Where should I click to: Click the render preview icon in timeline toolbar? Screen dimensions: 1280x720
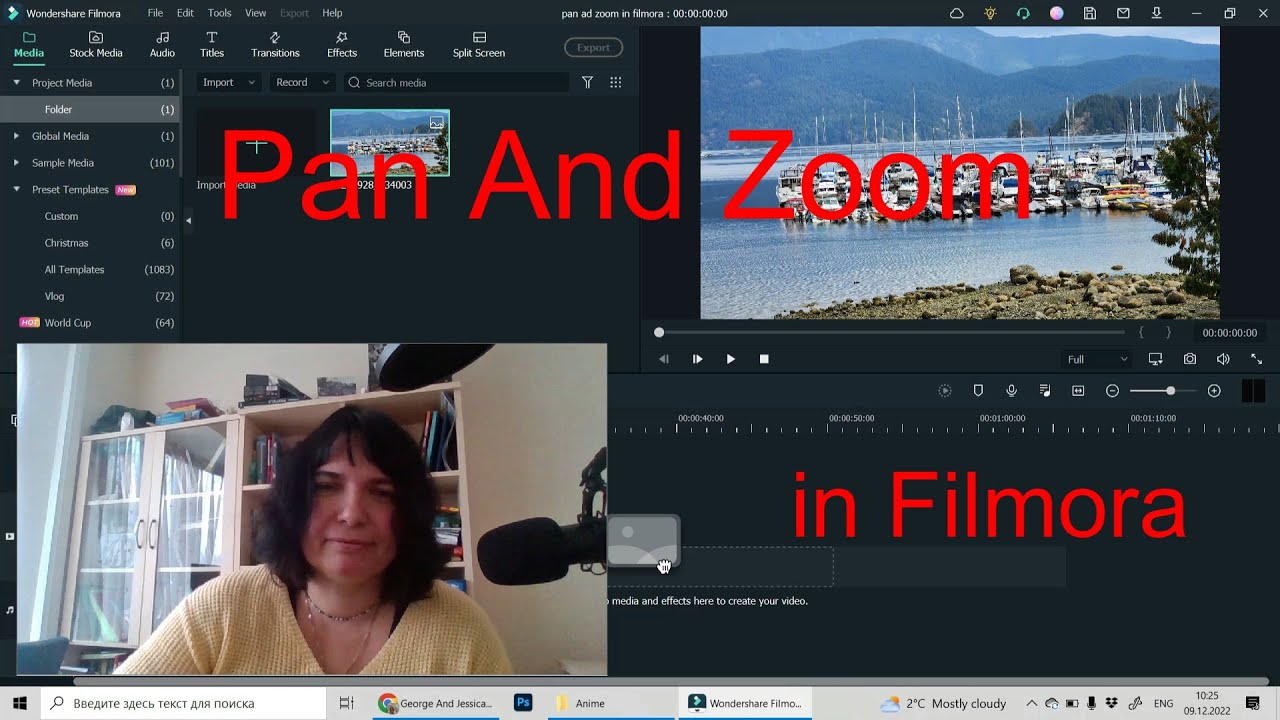pos(945,391)
